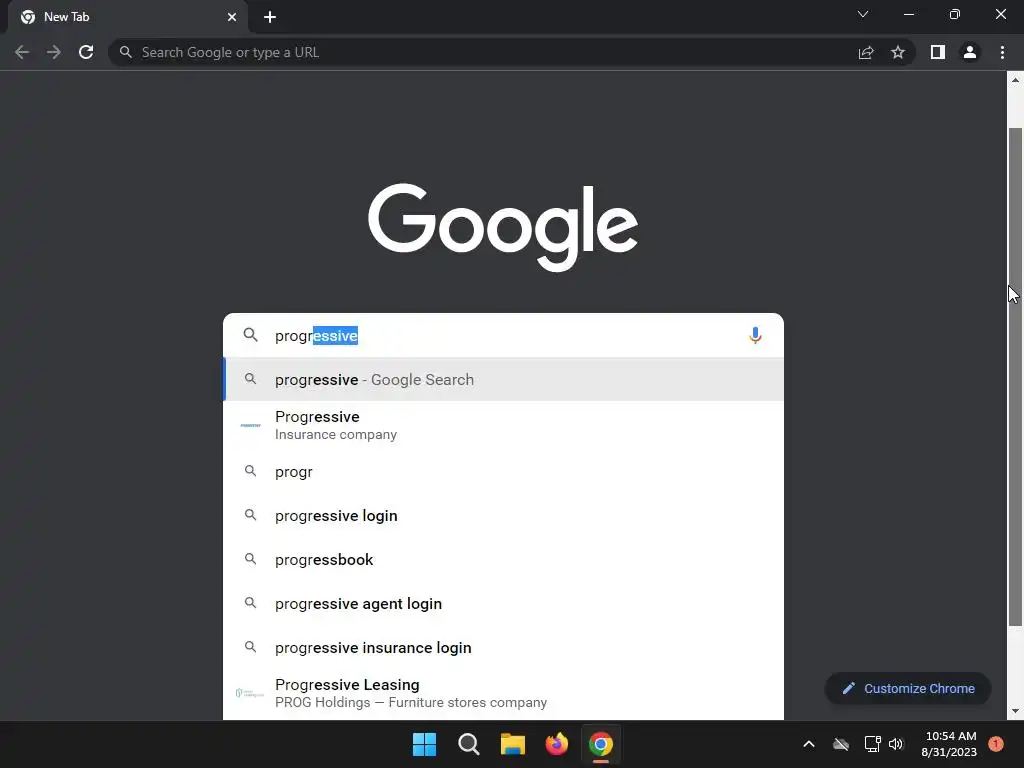Screen dimensions: 1024x768
Task: Open network settings tray icon
Action: 872,744
